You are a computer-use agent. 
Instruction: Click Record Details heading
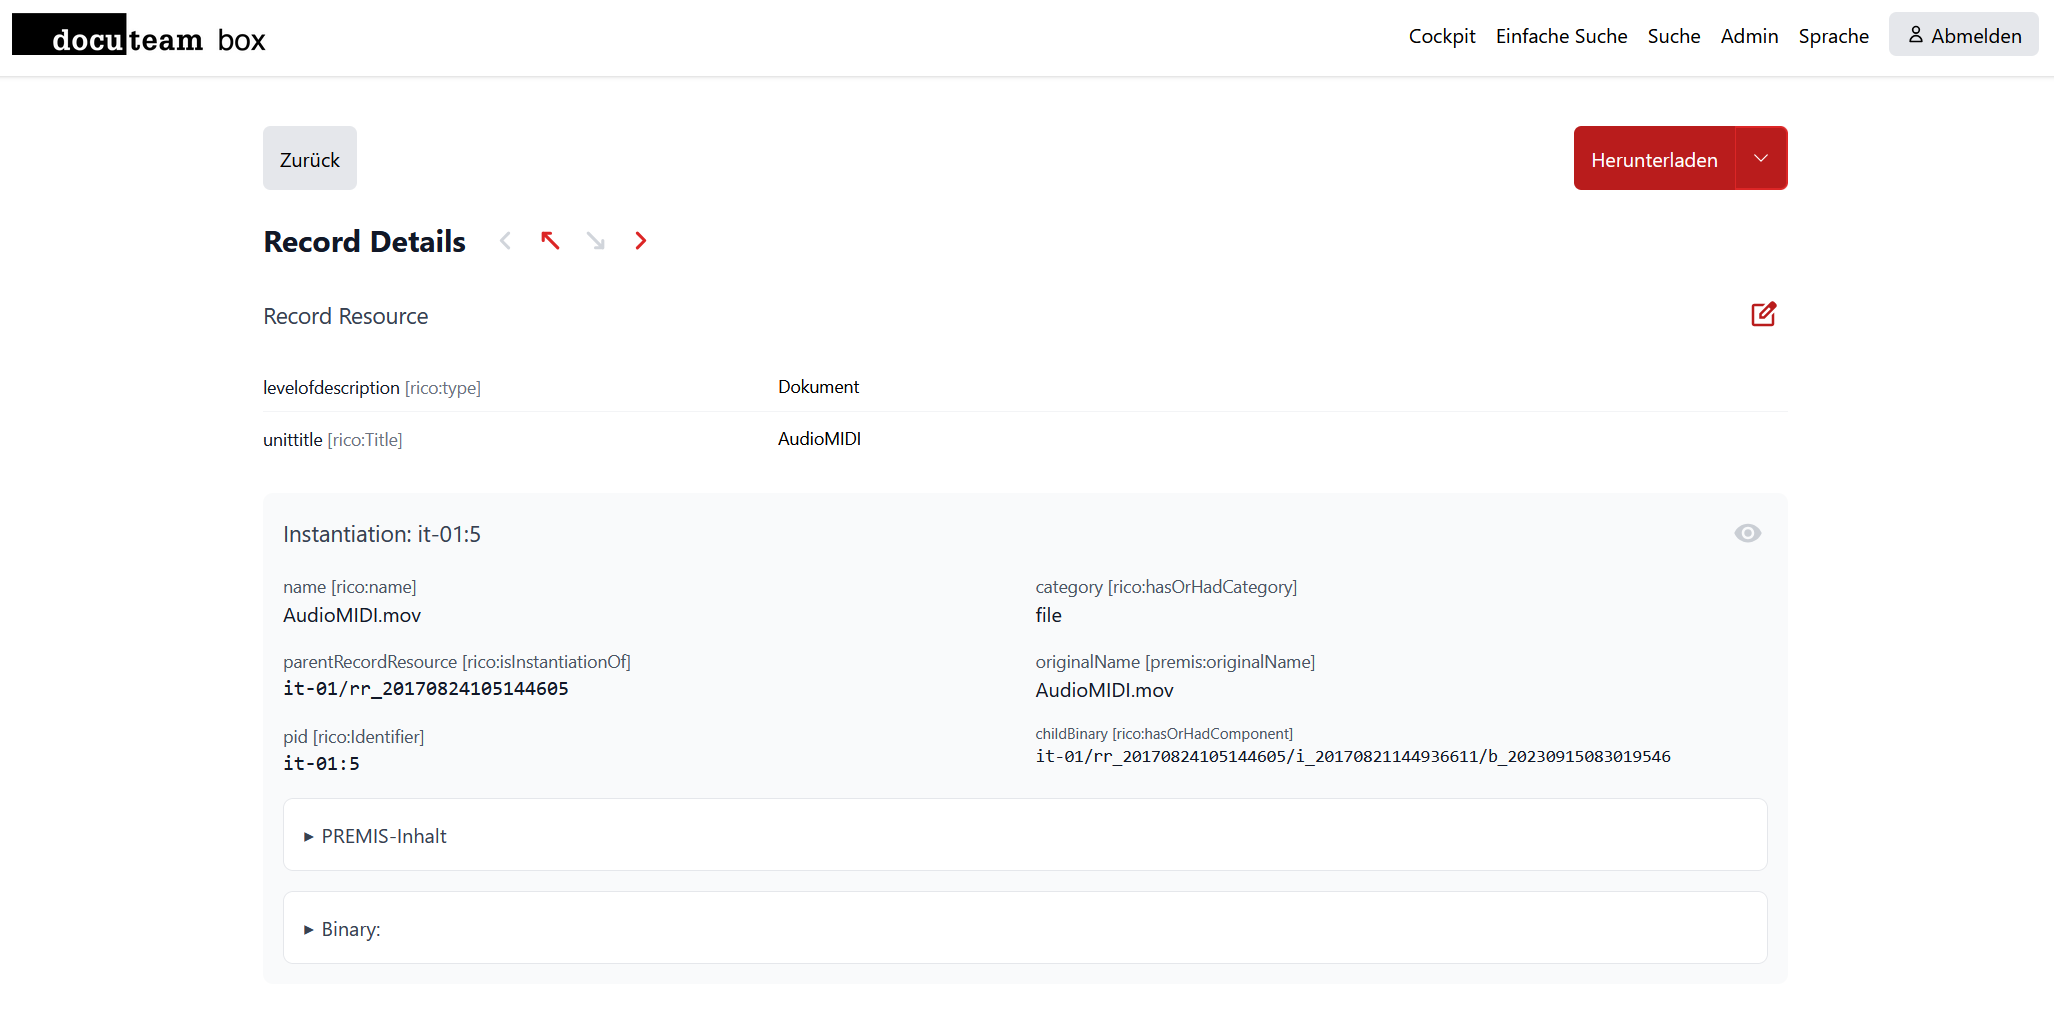365,241
